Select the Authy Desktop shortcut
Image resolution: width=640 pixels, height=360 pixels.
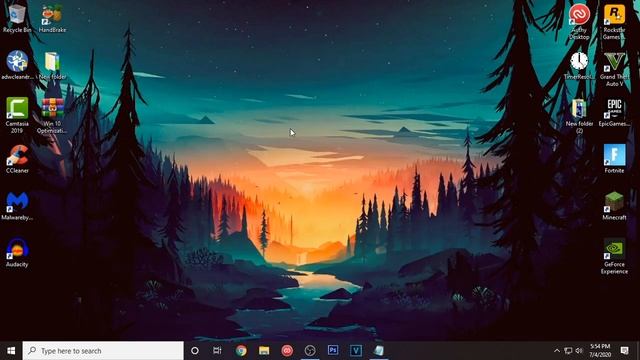[x=579, y=22]
